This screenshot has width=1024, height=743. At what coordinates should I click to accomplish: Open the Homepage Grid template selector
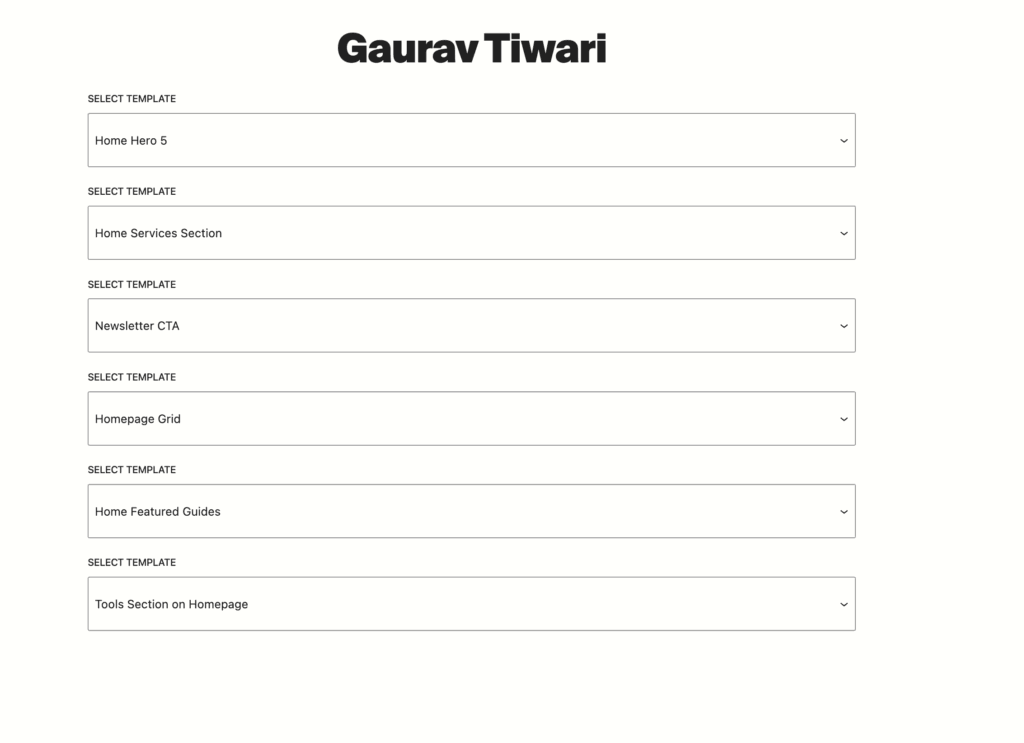(472, 418)
